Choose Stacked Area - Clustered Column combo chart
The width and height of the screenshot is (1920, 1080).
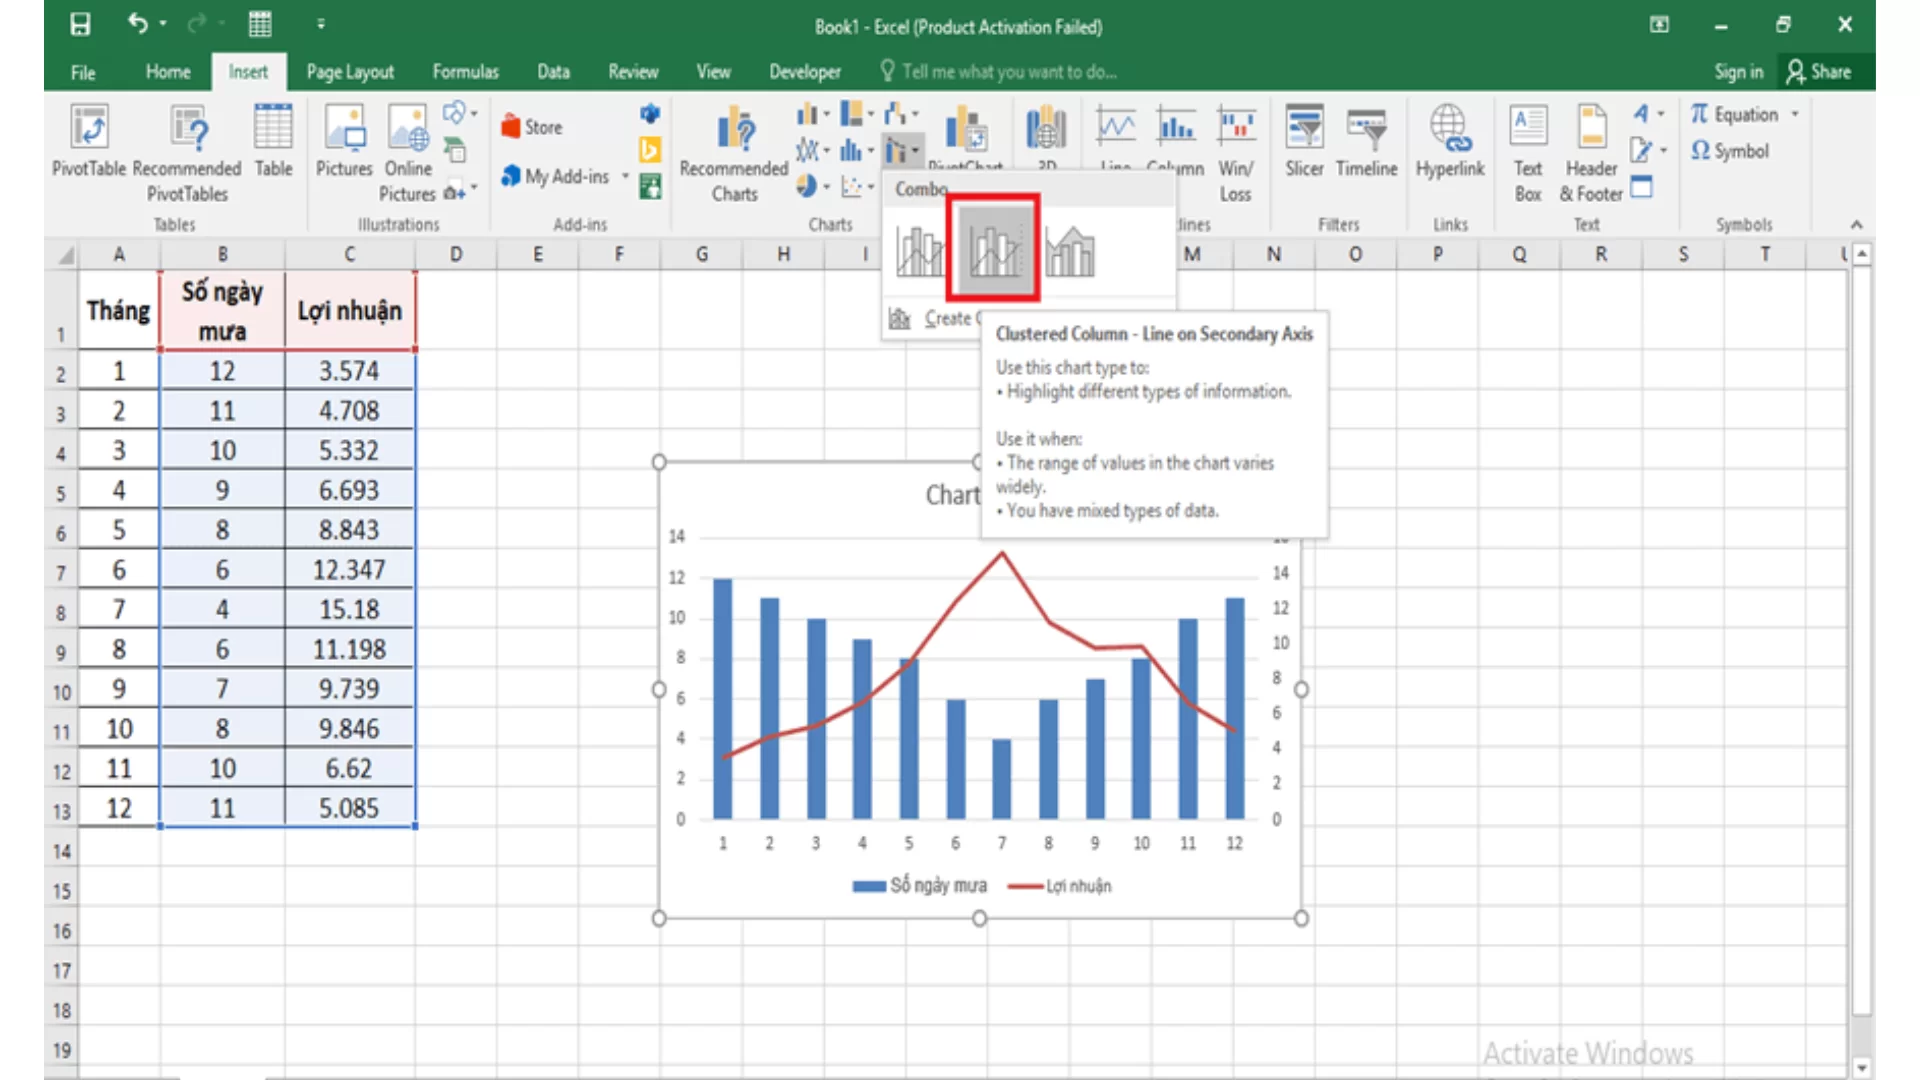pyautogui.click(x=1070, y=251)
